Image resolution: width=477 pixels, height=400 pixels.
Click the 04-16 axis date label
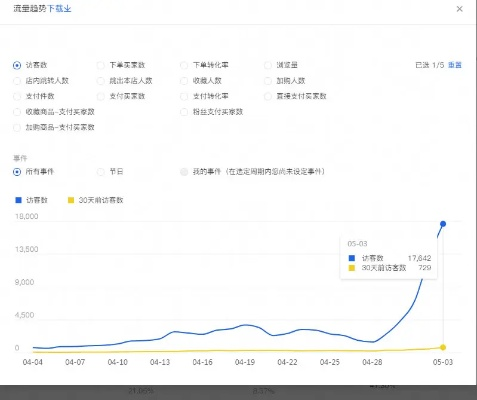tap(202, 362)
